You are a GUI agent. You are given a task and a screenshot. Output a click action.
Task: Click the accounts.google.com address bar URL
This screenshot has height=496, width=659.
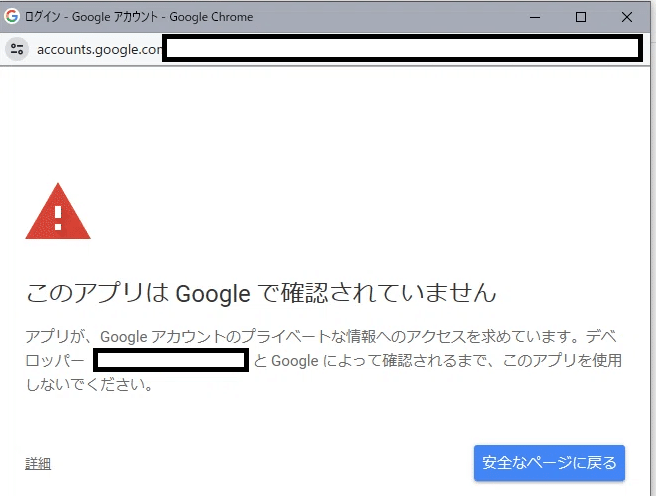(x=100, y=50)
